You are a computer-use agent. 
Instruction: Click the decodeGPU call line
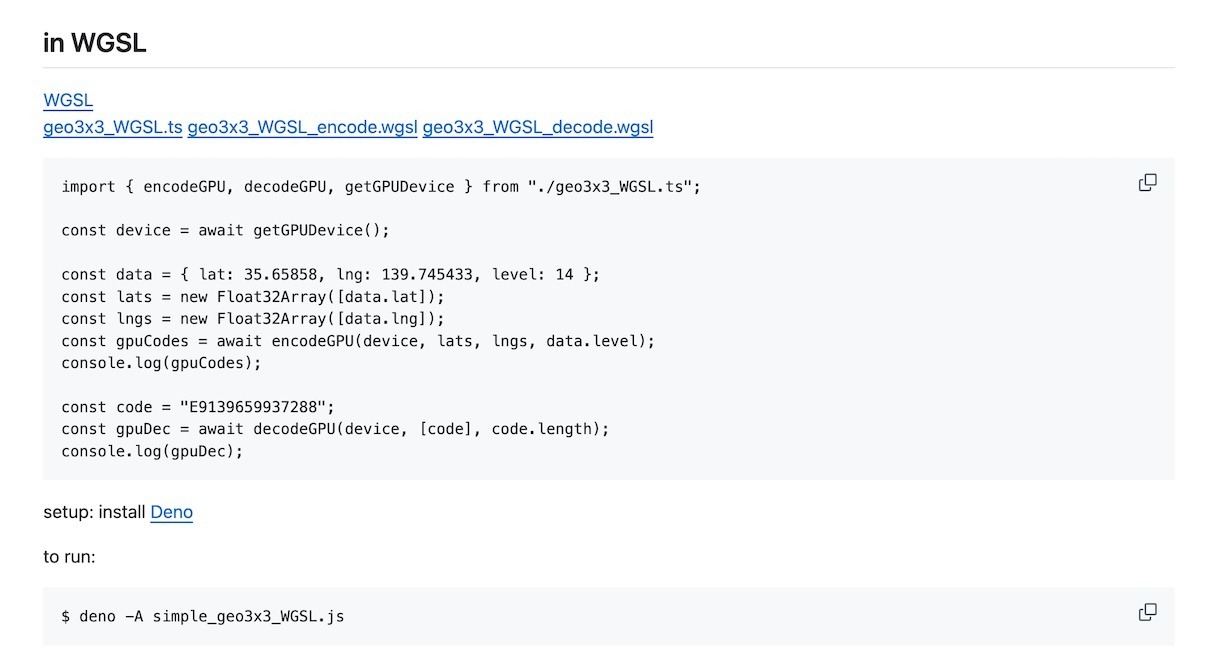[335, 429]
